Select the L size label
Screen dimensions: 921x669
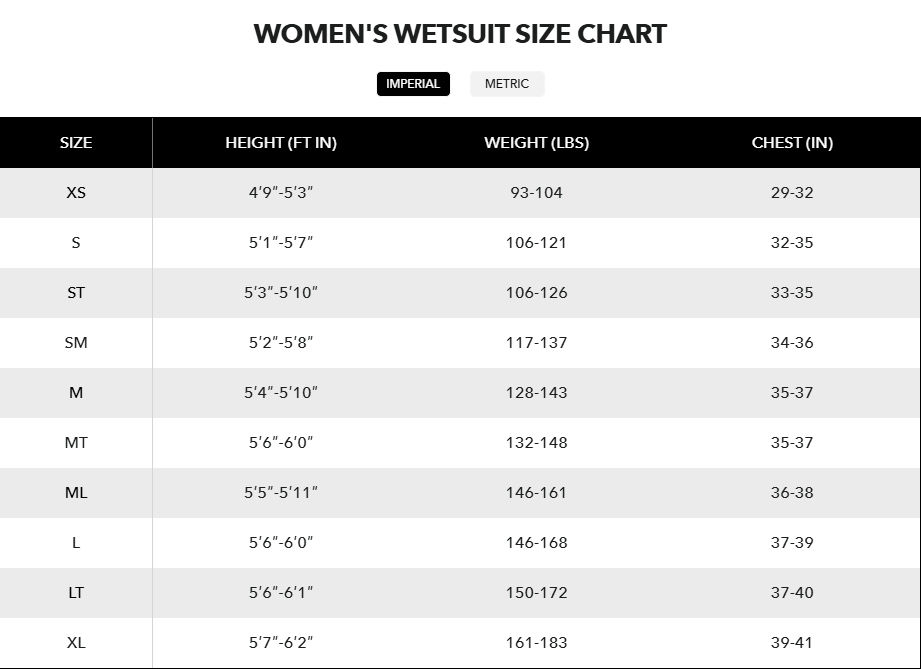coord(75,543)
